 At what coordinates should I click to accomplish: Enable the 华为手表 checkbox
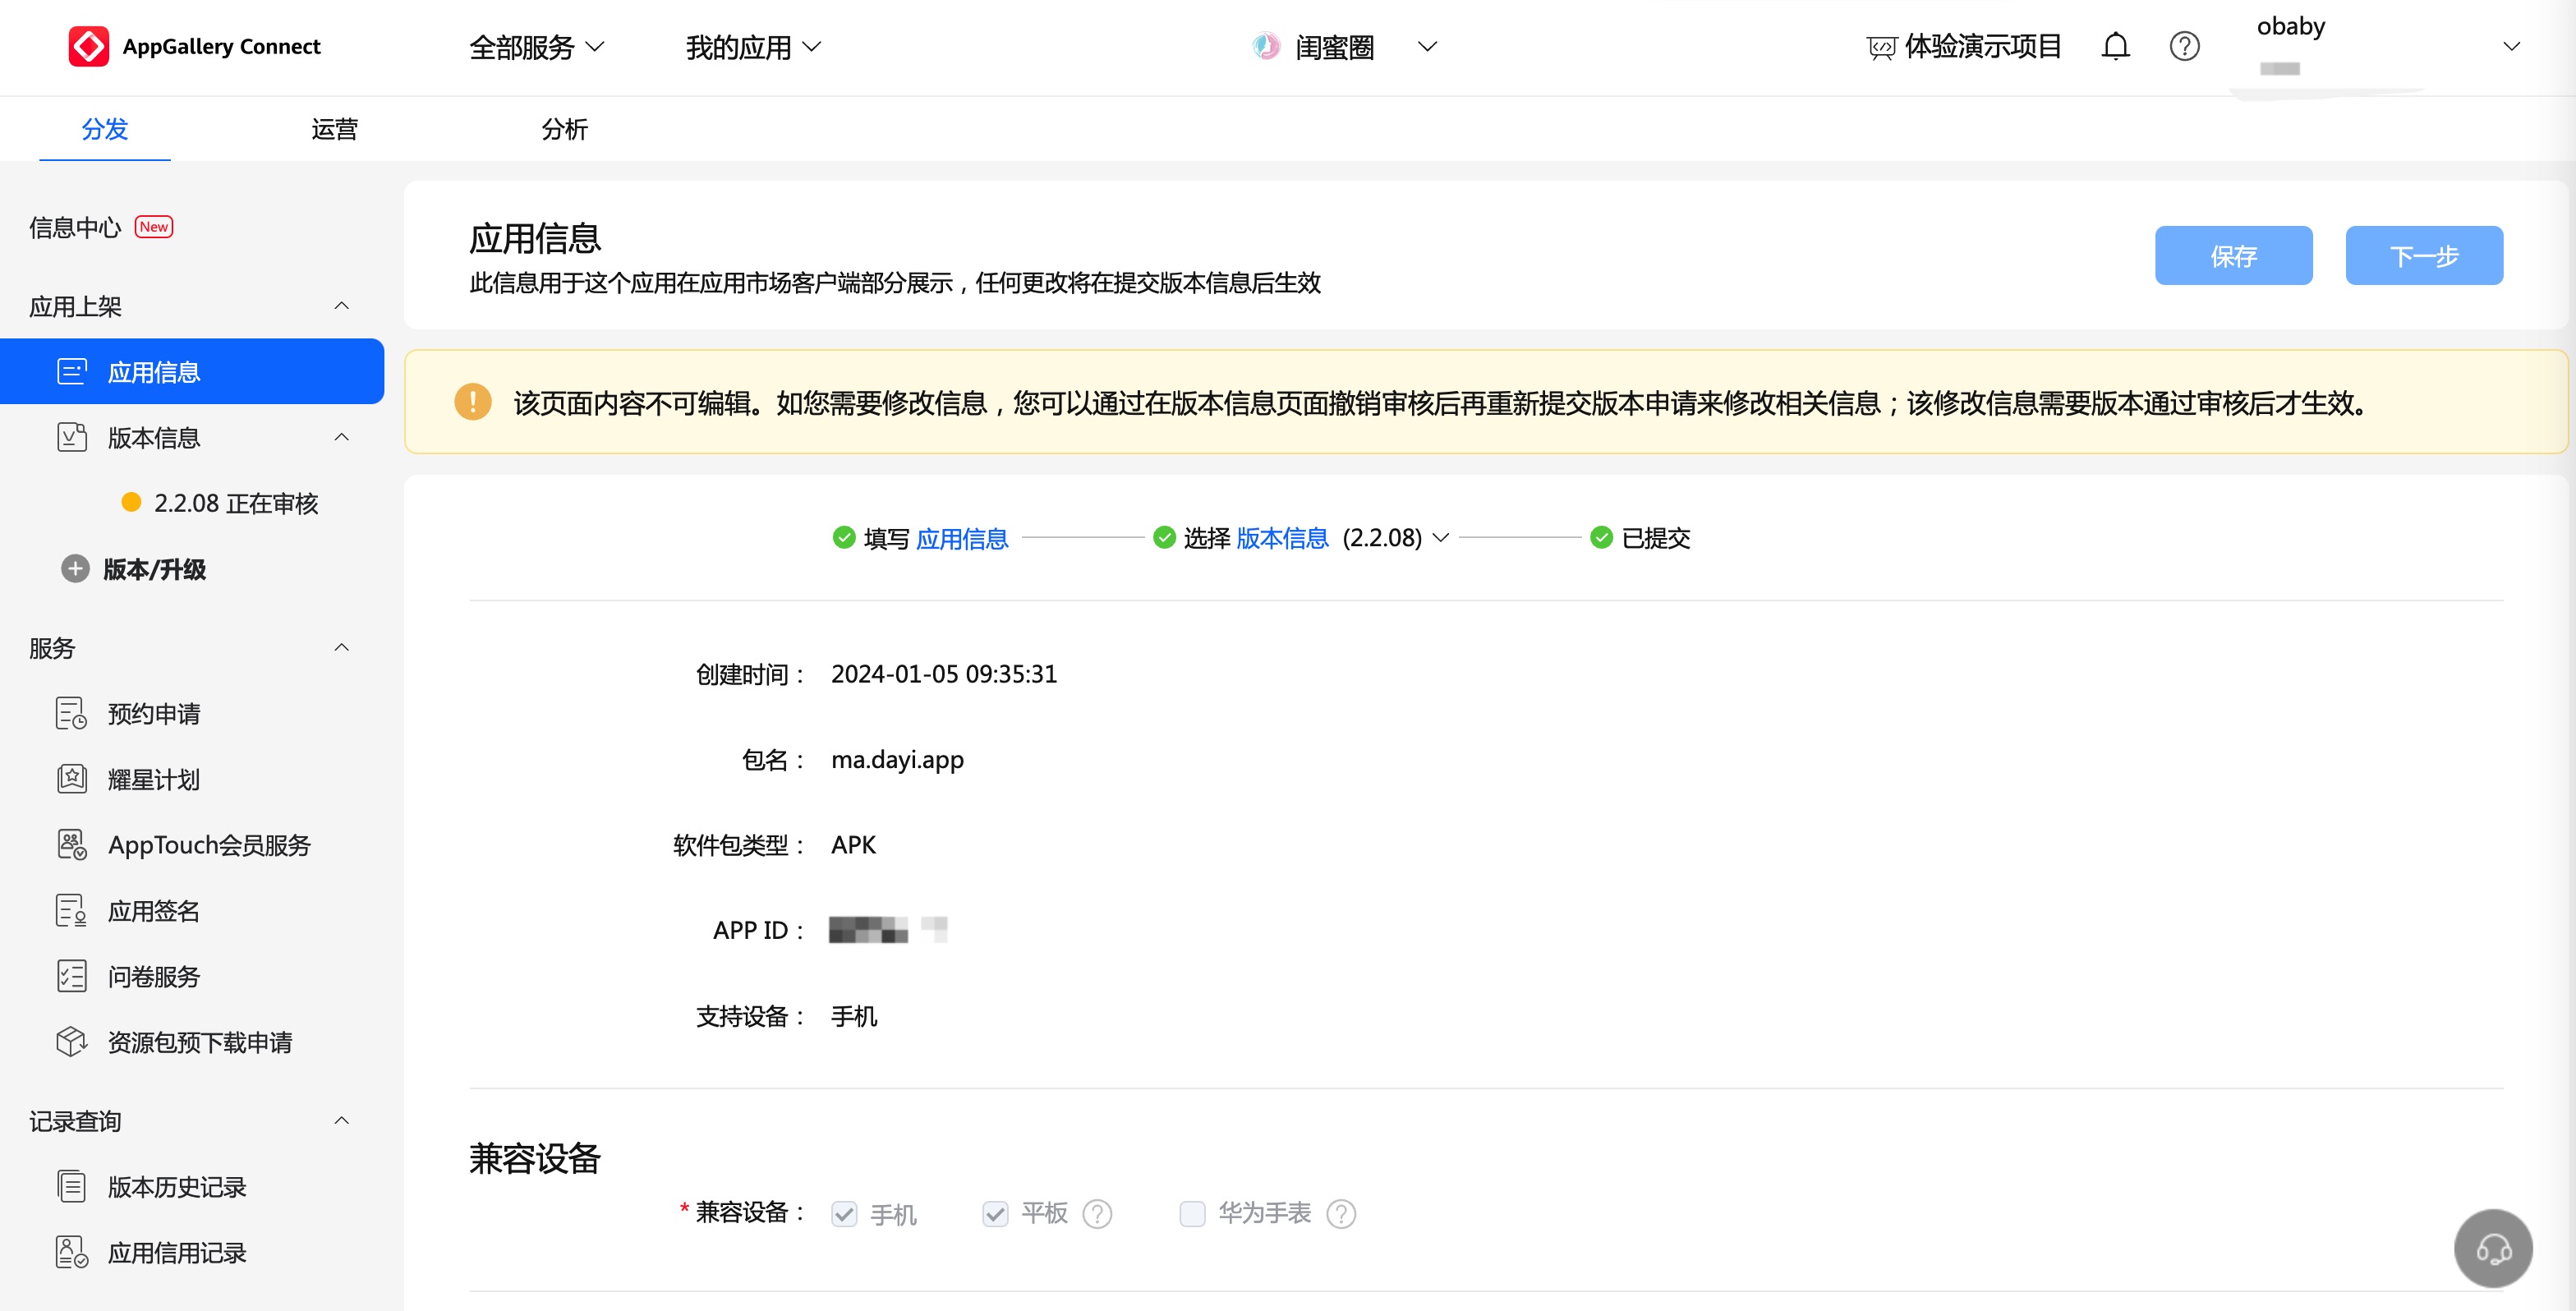(x=1192, y=1214)
